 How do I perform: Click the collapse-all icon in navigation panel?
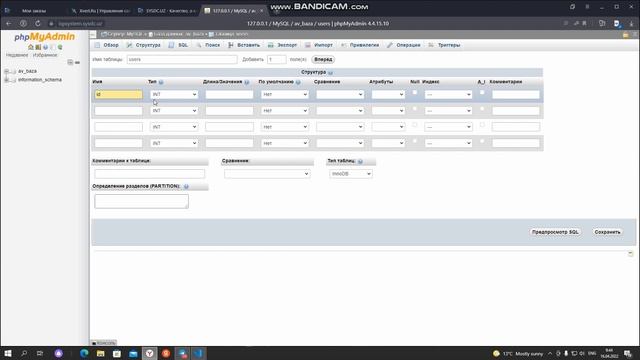click(70, 62)
